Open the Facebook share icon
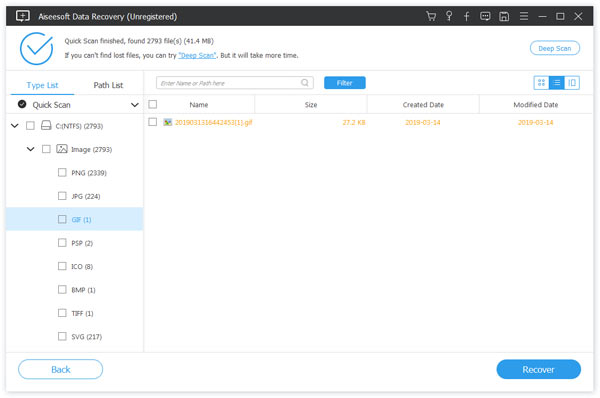The width and height of the screenshot is (600, 398). [466, 16]
